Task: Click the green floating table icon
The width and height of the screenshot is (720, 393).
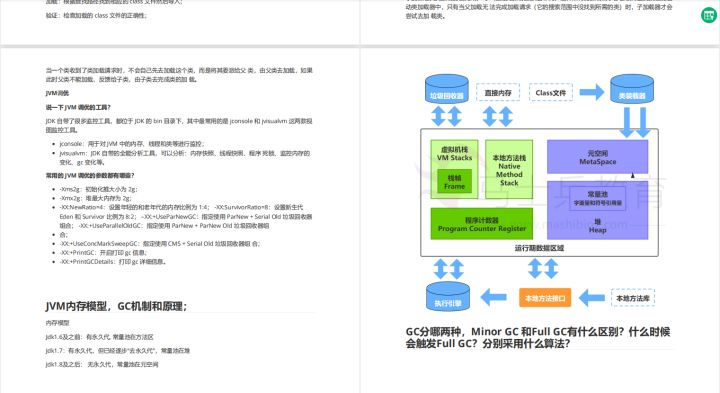Action: click(709, 15)
